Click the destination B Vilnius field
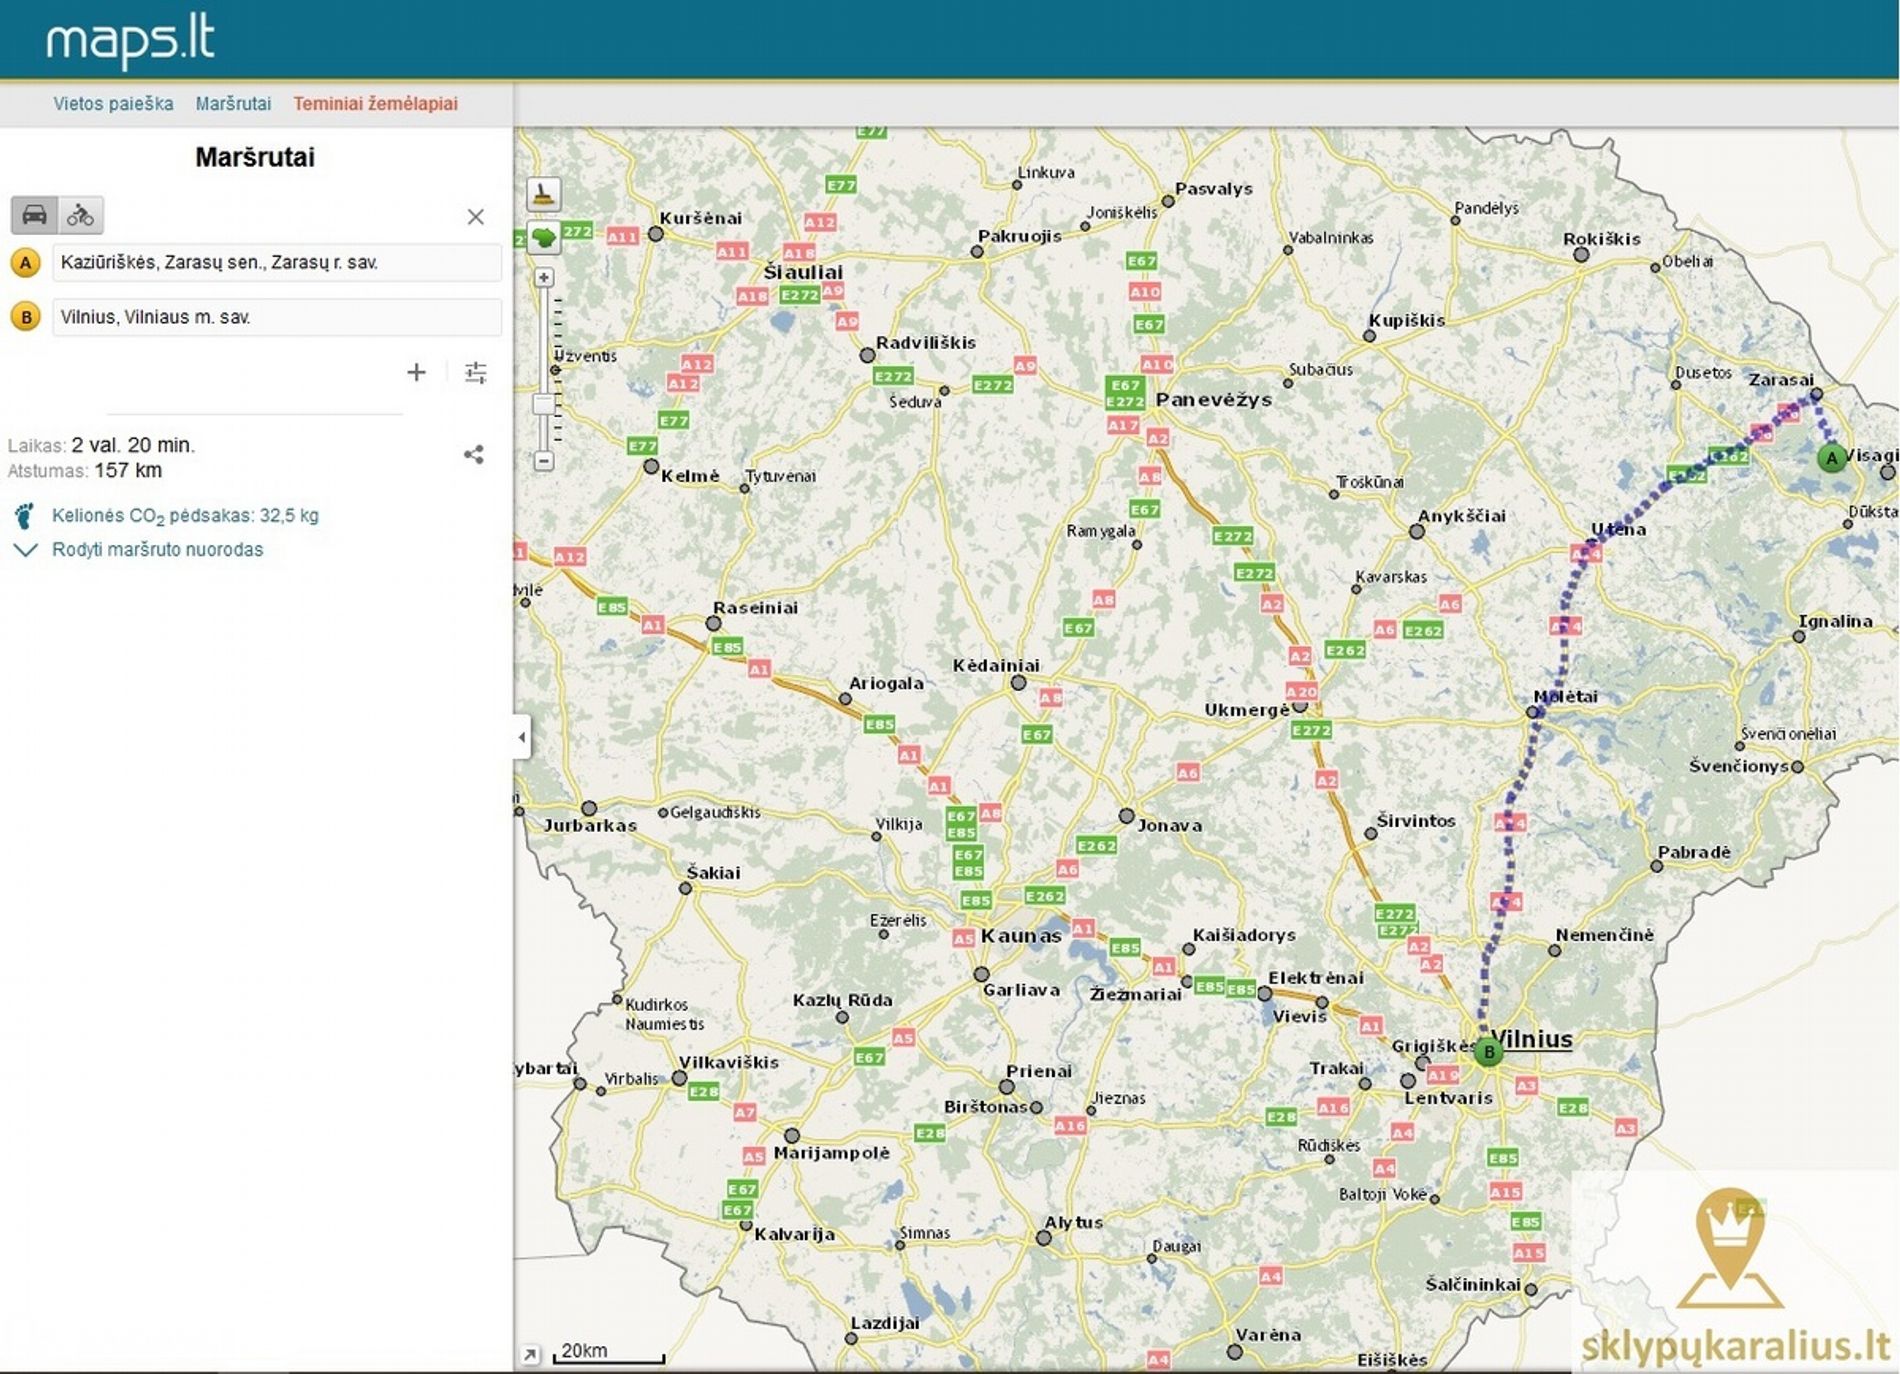The width and height of the screenshot is (1900, 1374). click(x=276, y=317)
